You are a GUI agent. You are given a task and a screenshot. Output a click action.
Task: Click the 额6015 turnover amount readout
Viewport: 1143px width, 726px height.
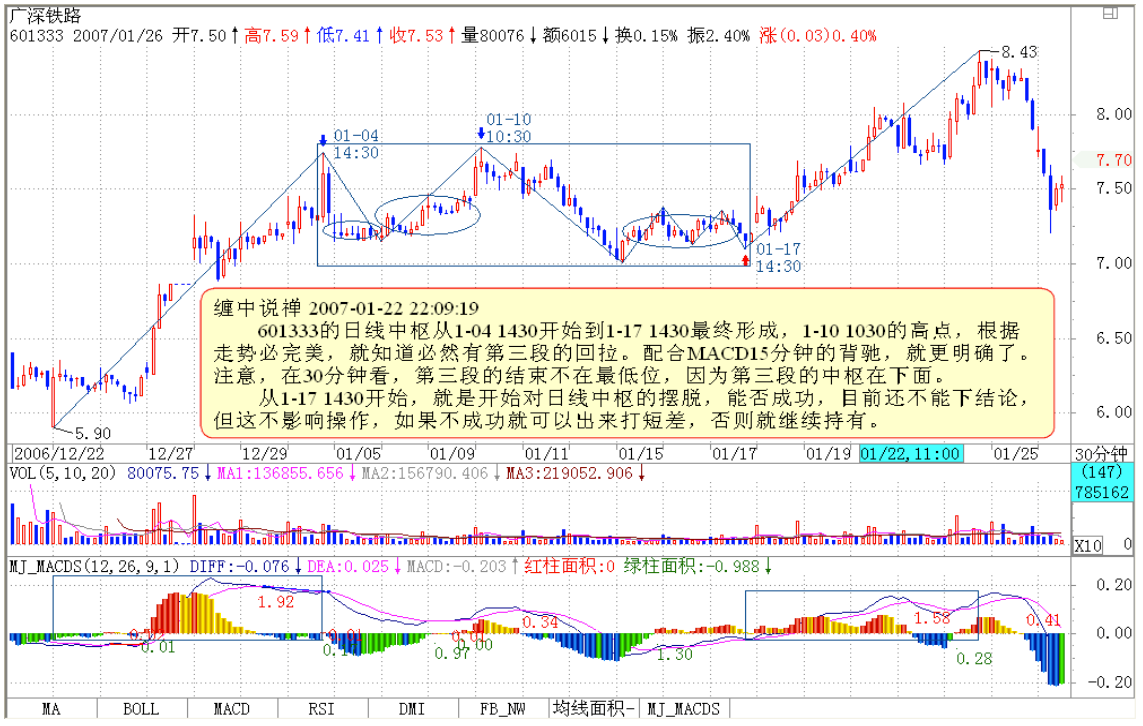click(x=570, y=35)
